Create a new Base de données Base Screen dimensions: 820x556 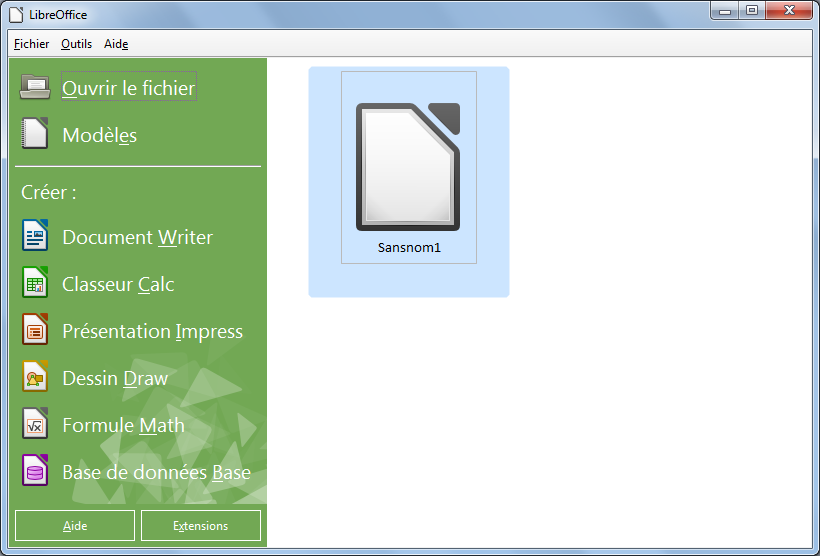point(156,472)
